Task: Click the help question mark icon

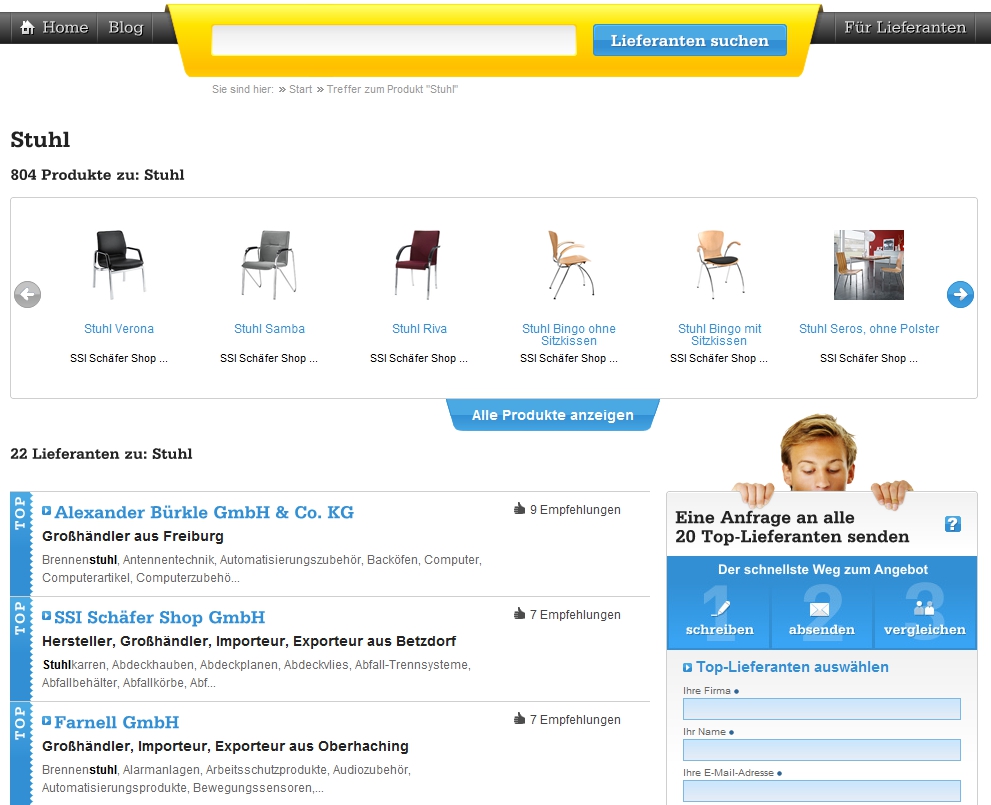Action: tap(953, 524)
